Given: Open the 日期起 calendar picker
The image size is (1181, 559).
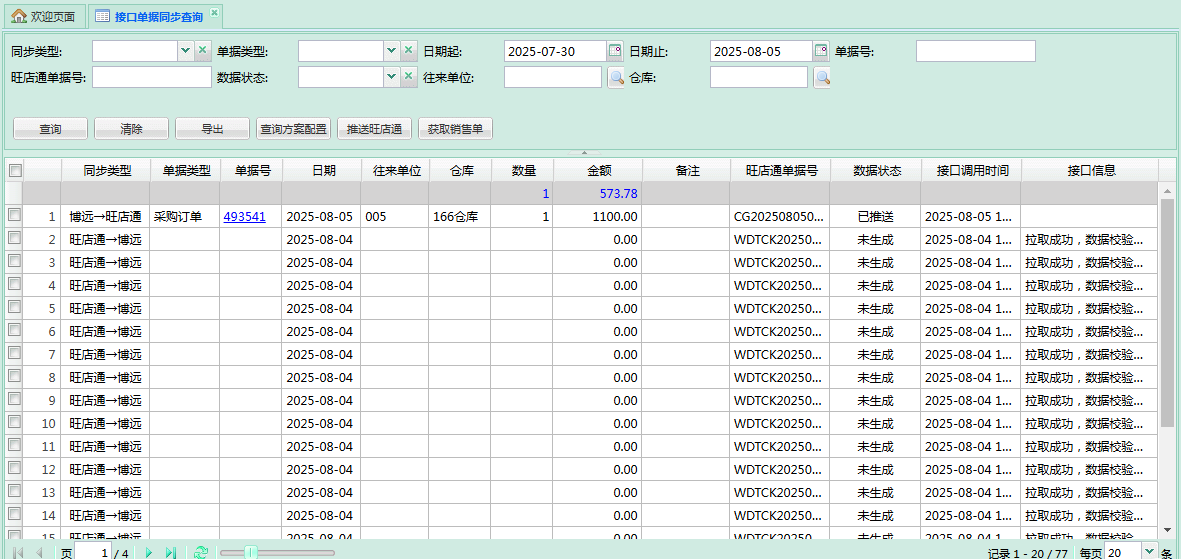Looking at the screenshot, I should tap(615, 51).
